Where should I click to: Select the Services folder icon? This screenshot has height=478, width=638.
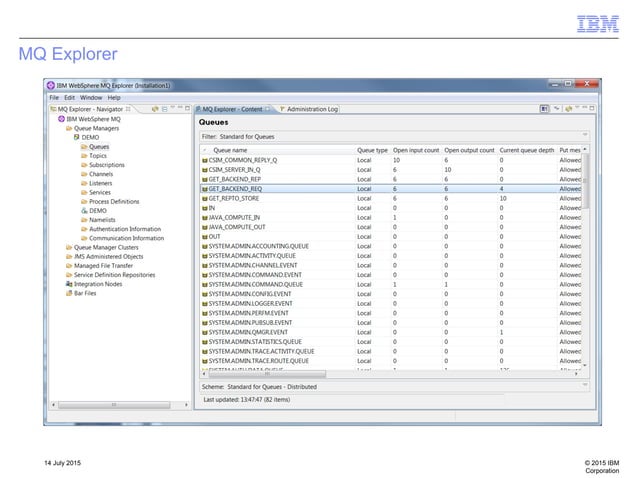coord(84,192)
